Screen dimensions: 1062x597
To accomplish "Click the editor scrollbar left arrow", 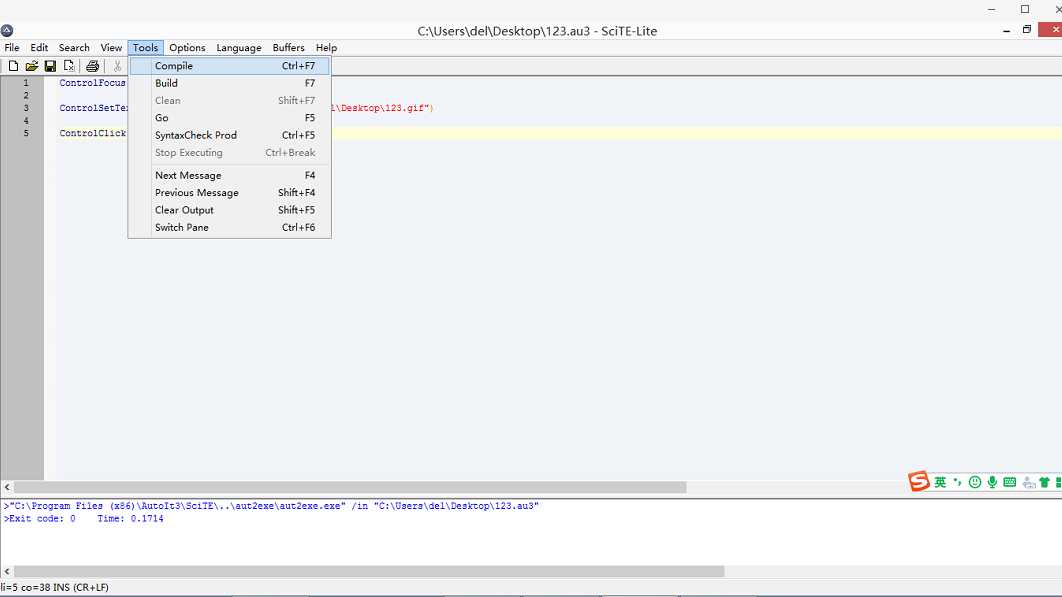I will click(7, 487).
